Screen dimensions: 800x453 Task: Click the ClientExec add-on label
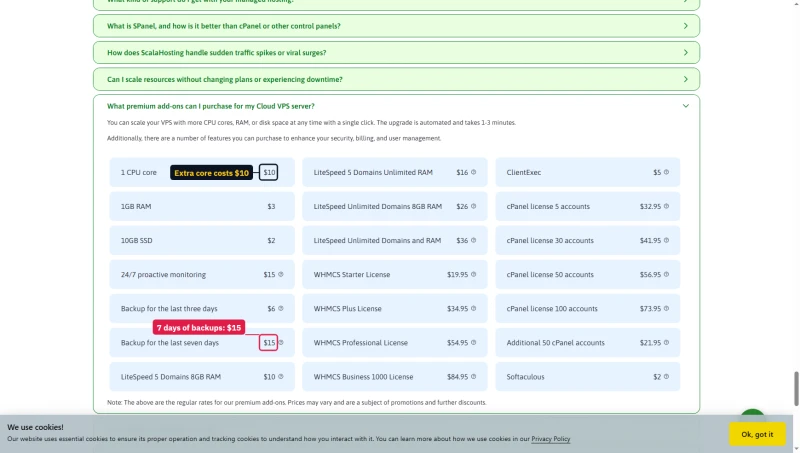pos(523,172)
